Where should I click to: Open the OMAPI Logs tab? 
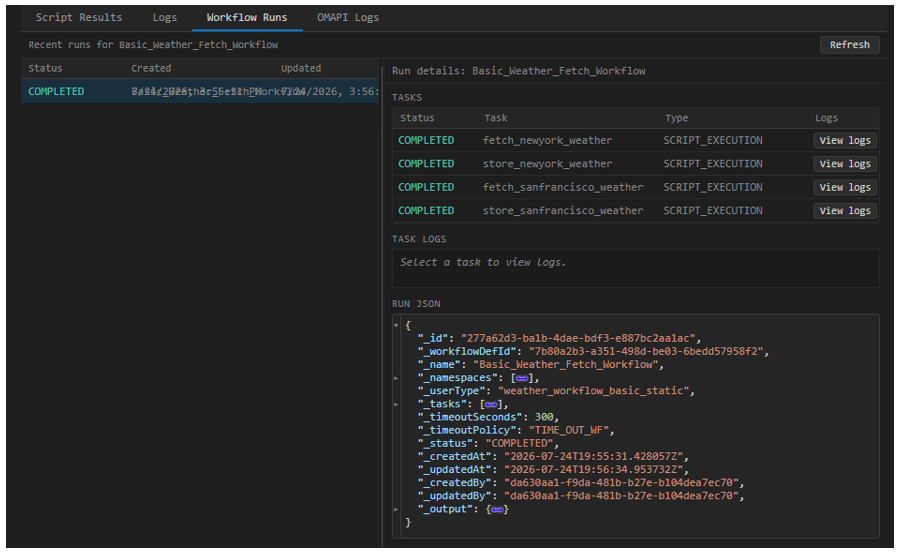(x=348, y=17)
